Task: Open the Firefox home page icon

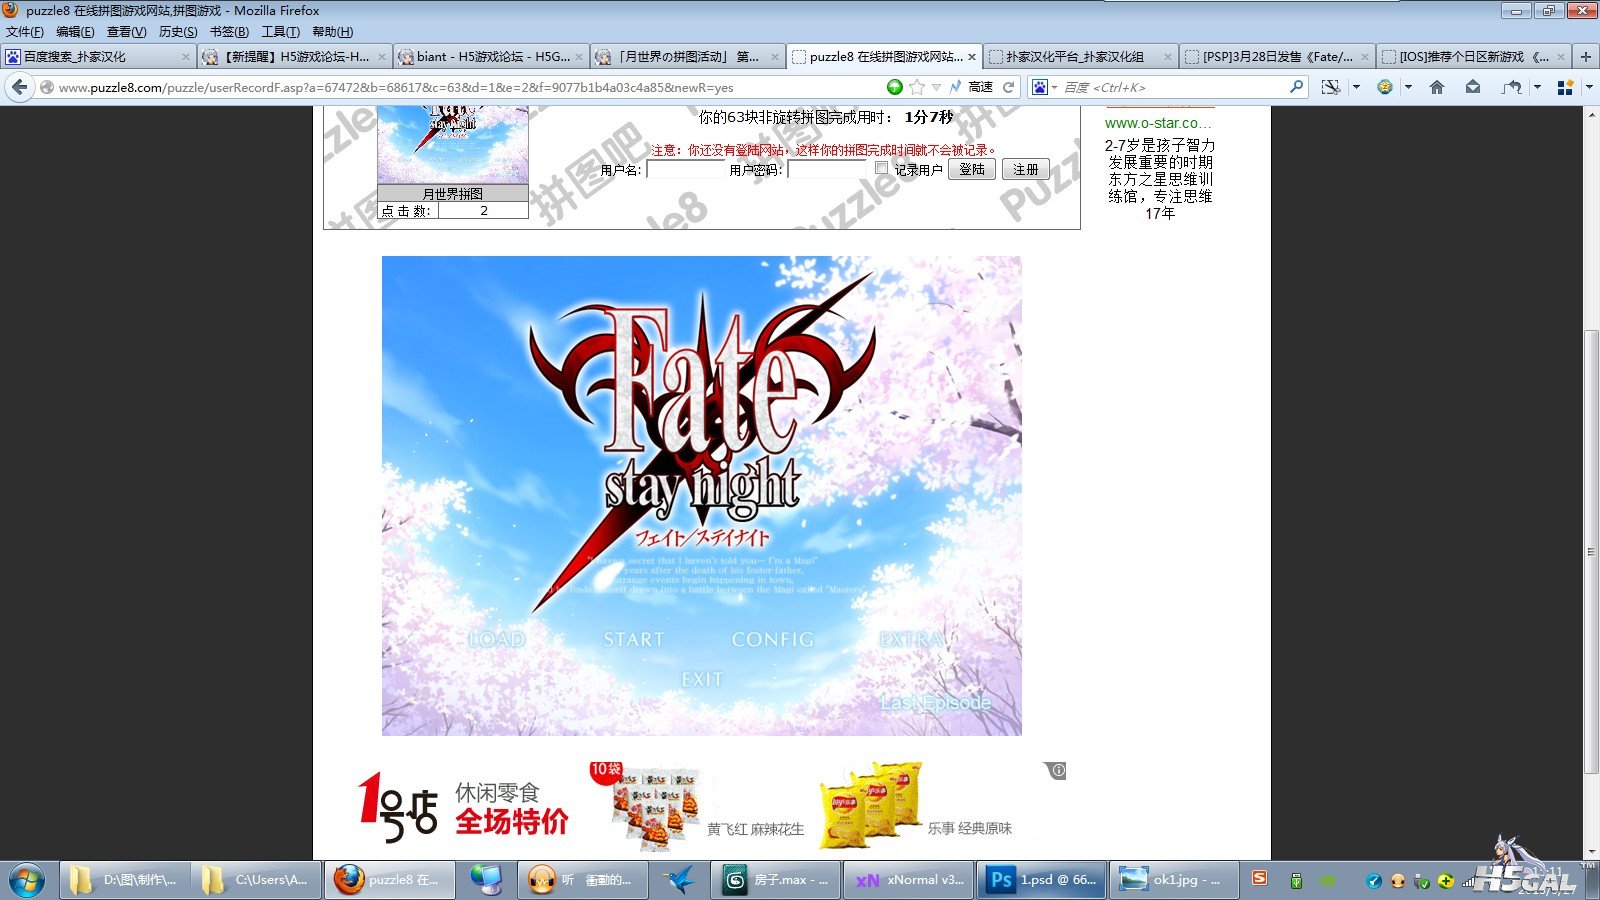Action: click(x=1437, y=87)
